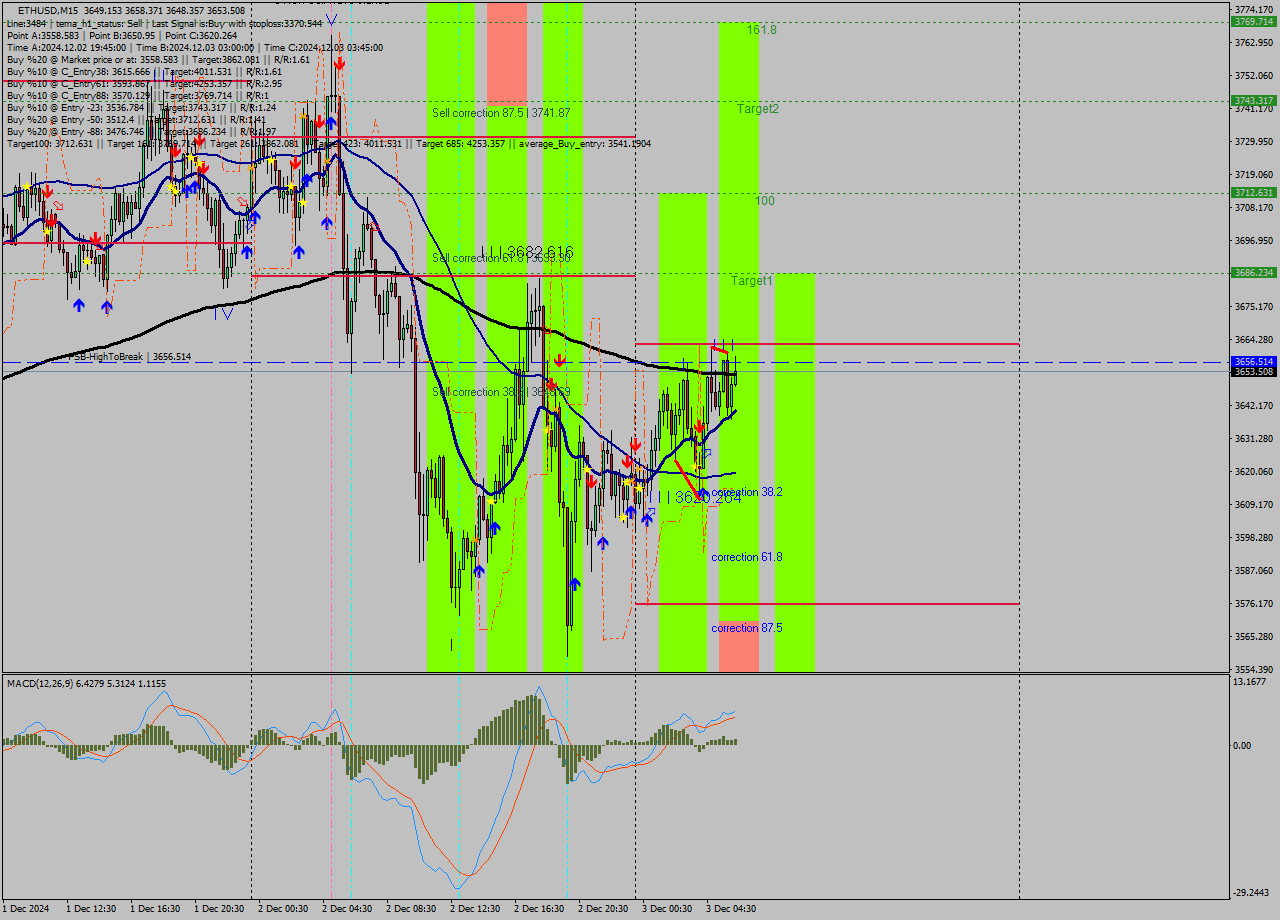Image resolution: width=1280 pixels, height=920 pixels.
Task: Click the 'FSB-HighToBreak | 3656.514' label
Action: click(x=129, y=356)
